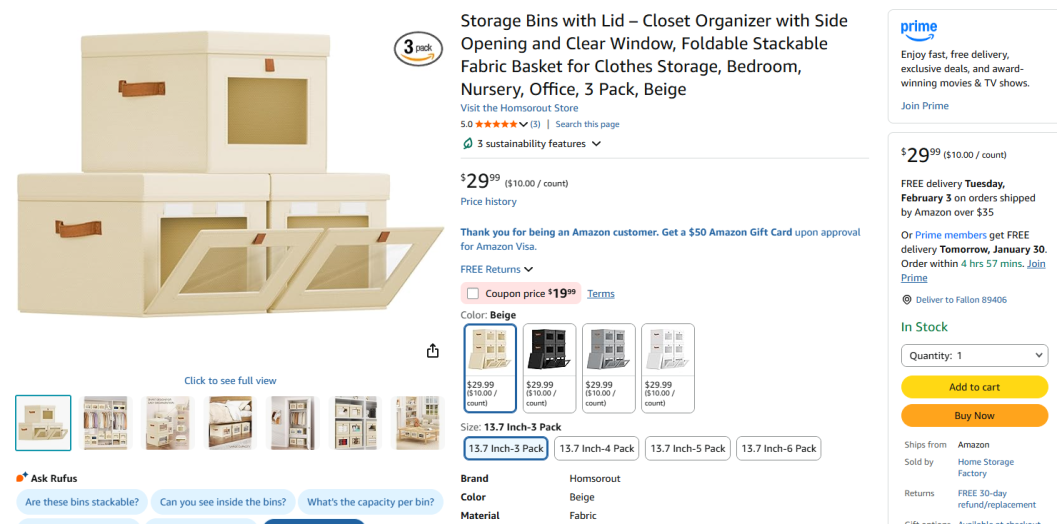Open the Quantity dropdown
Screen dimensions: 1057x524
pyautogui.click(x=974, y=355)
